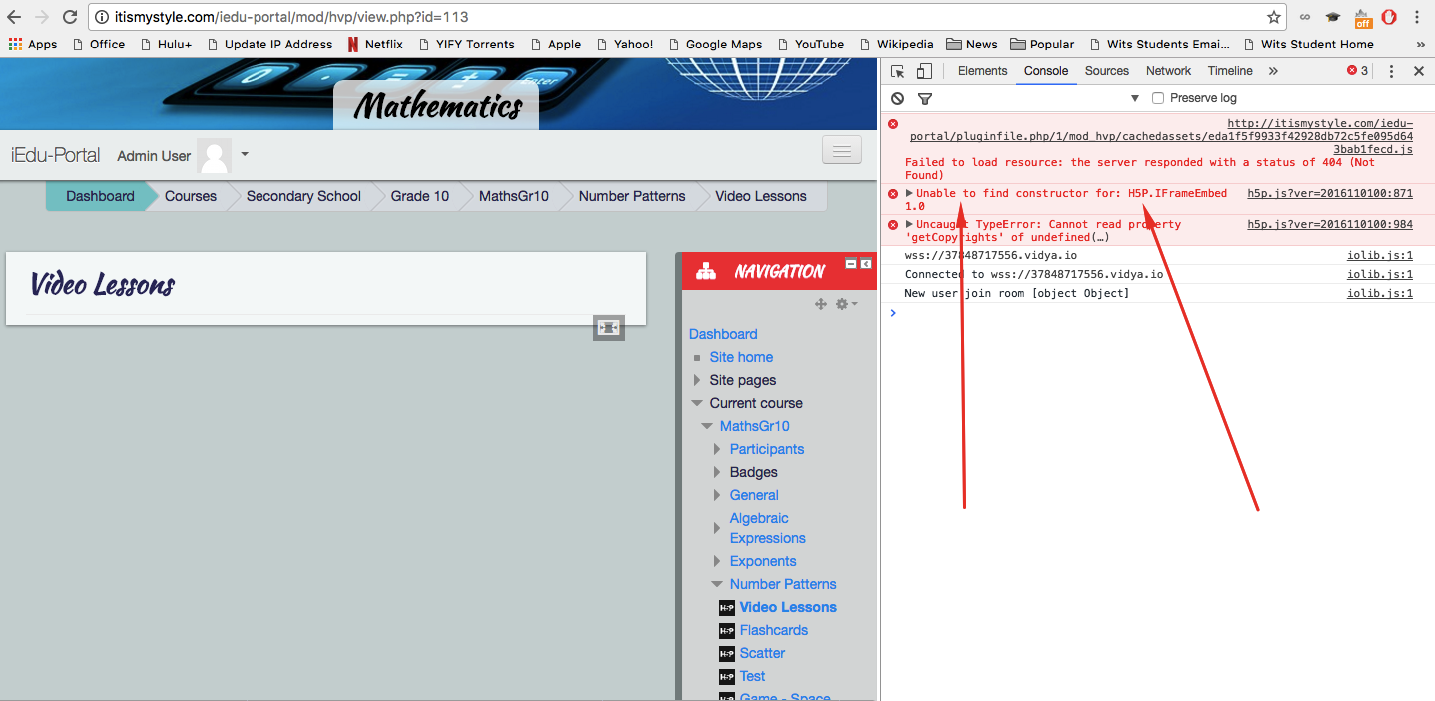Click the browser forward arrow
Image resolution: width=1435 pixels, height=701 pixels.
pos(42,17)
